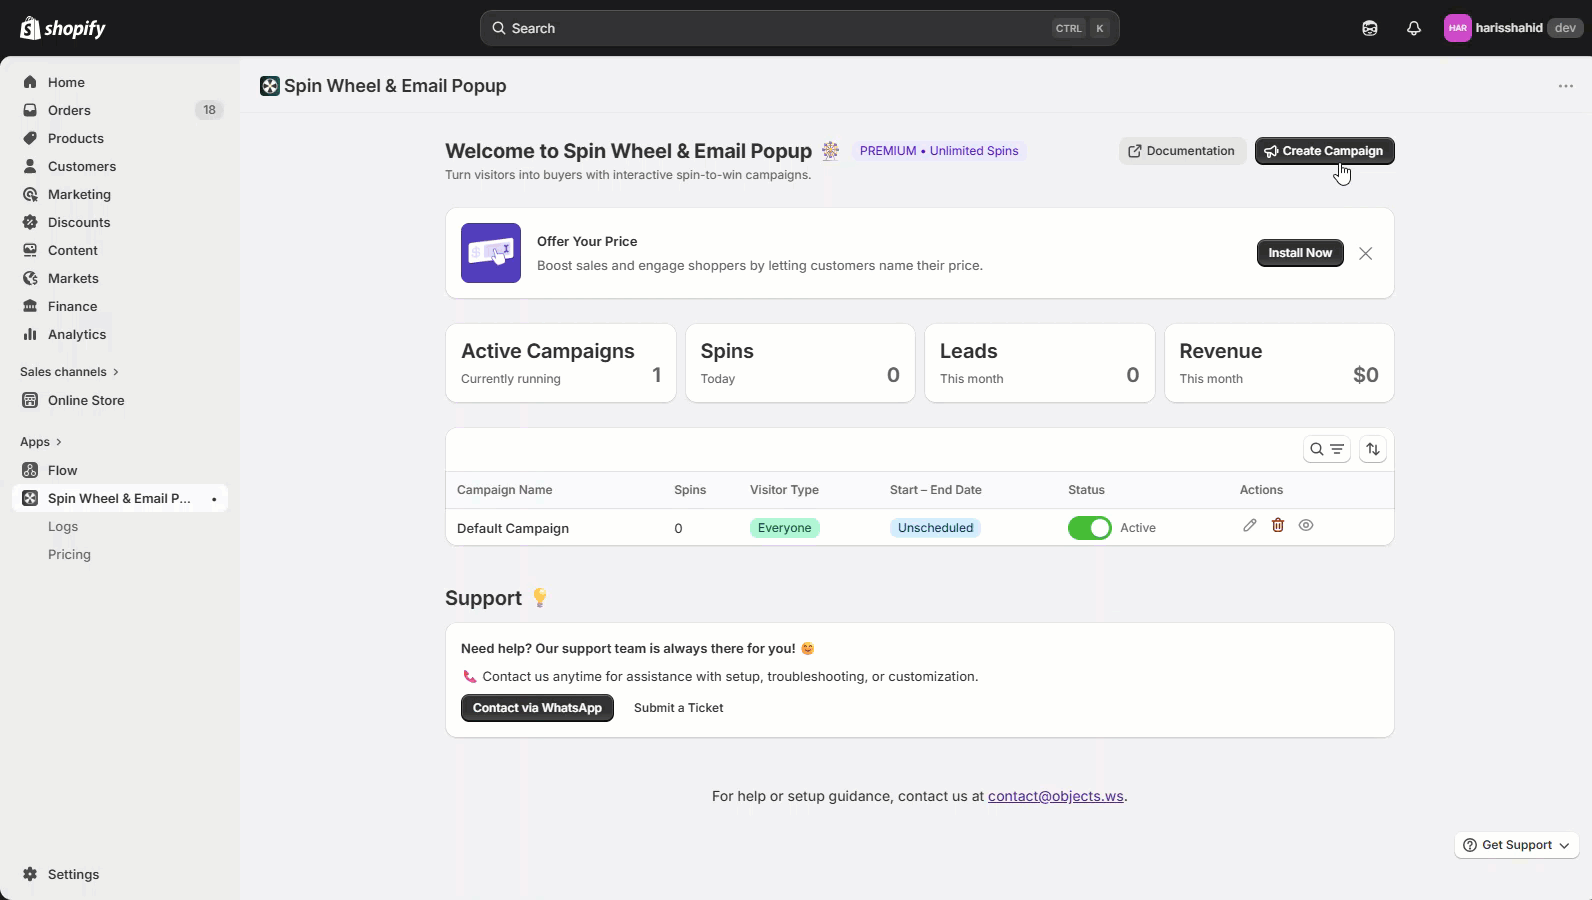Click the Documentation button
This screenshot has height=900, width=1592.
point(1182,151)
